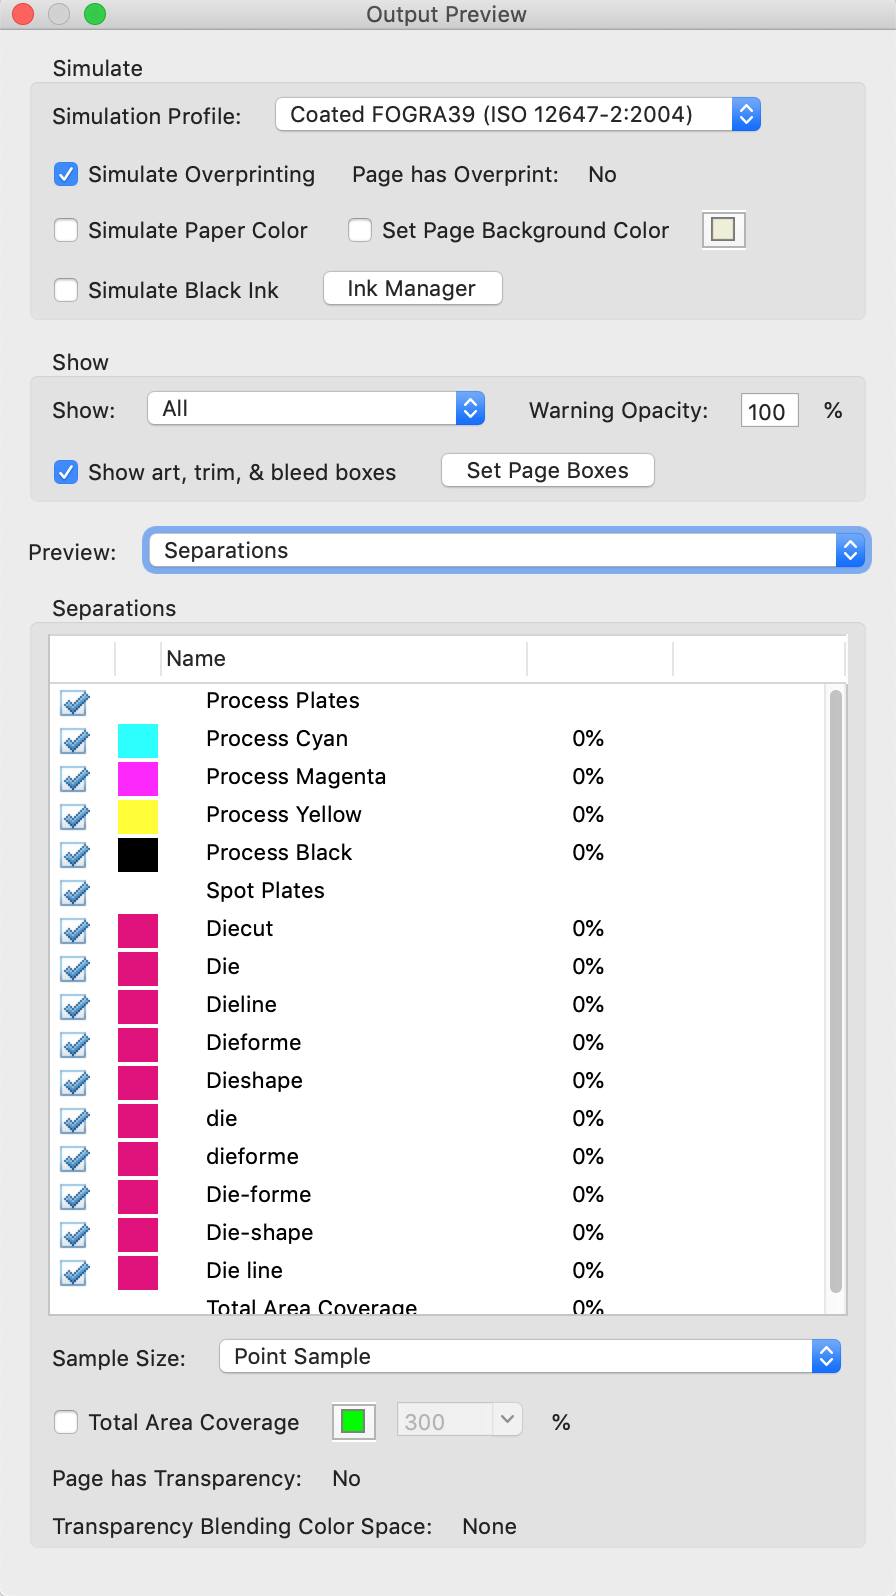
Task: Toggle visibility of all Process Plates
Action: [x=75, y=702]
